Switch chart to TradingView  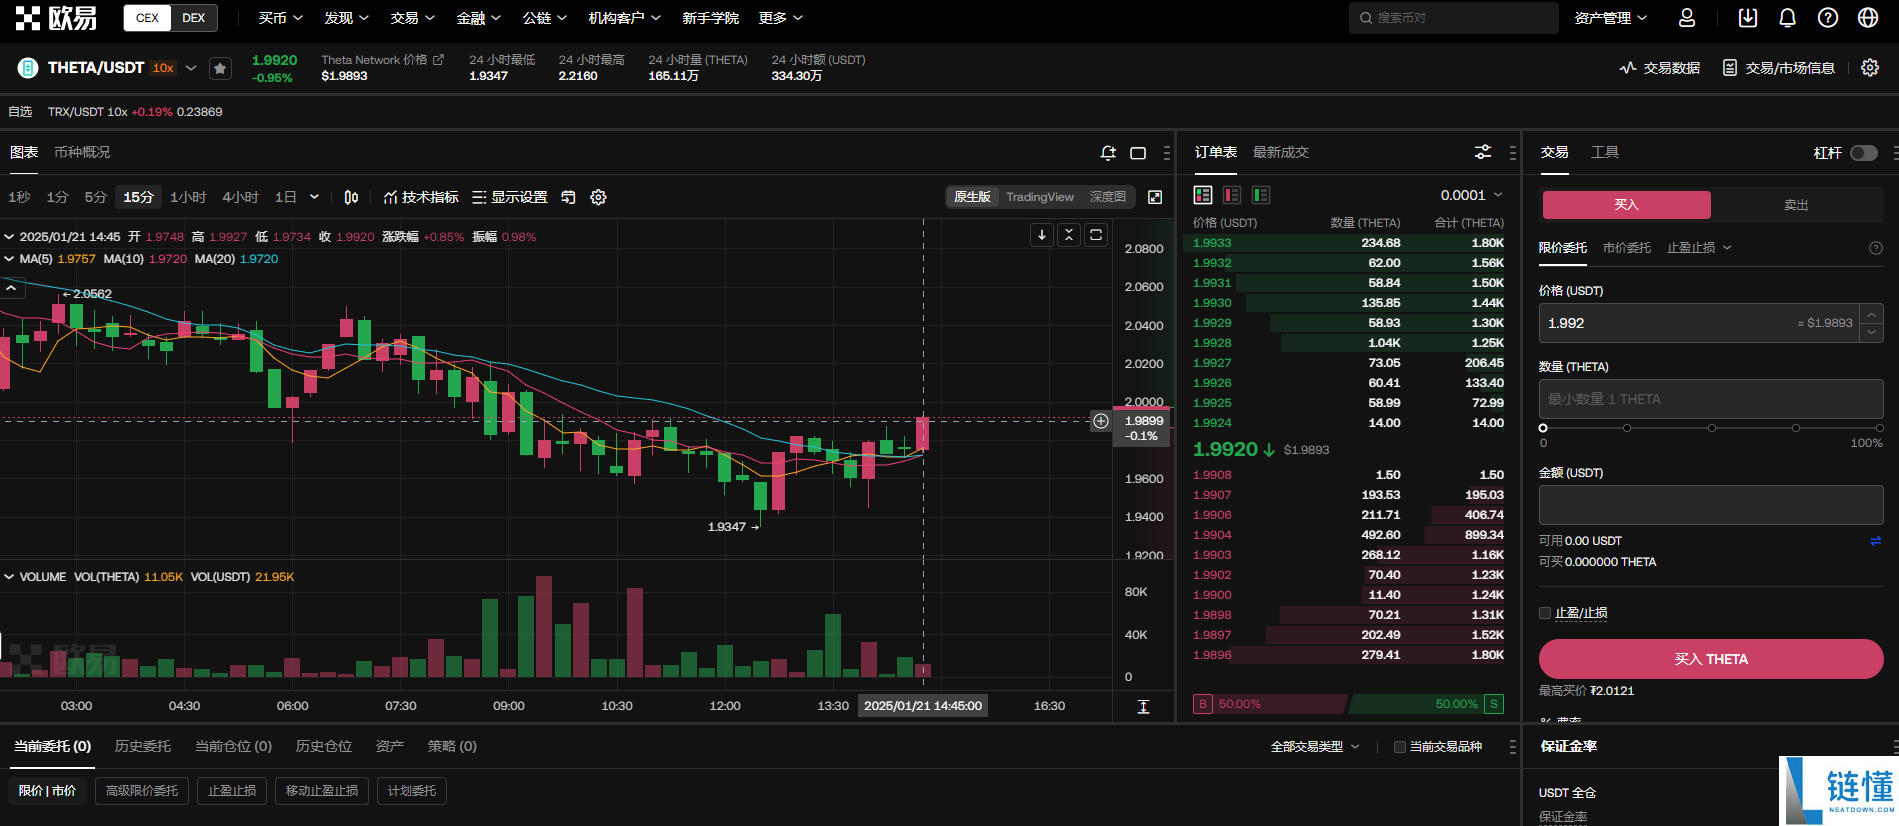(1040, 197)
